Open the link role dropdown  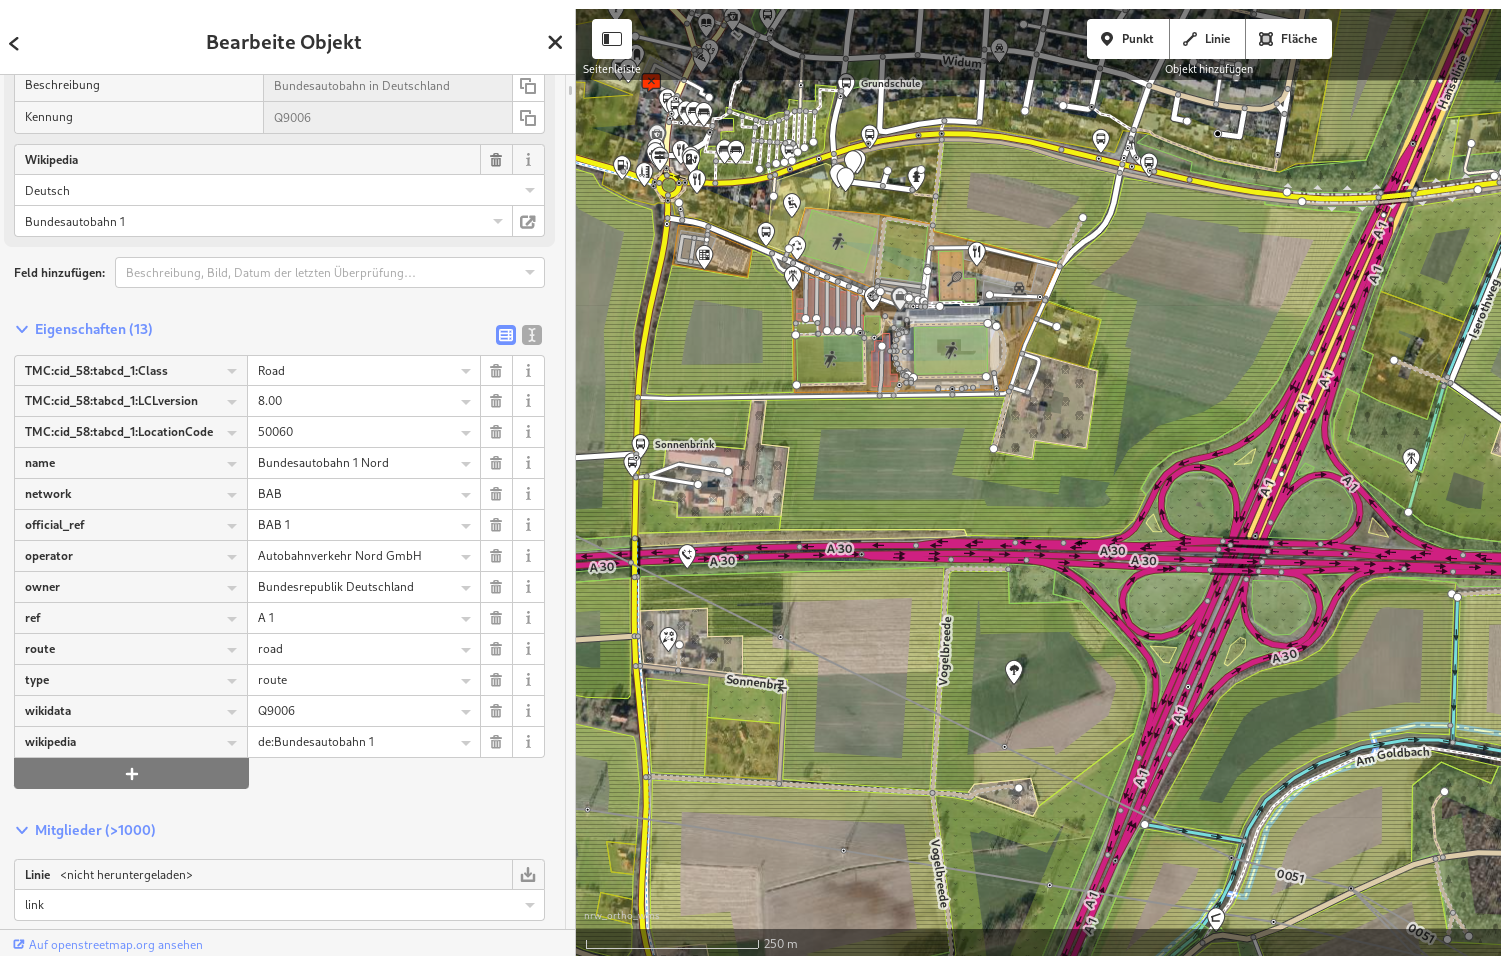(530, 905)
